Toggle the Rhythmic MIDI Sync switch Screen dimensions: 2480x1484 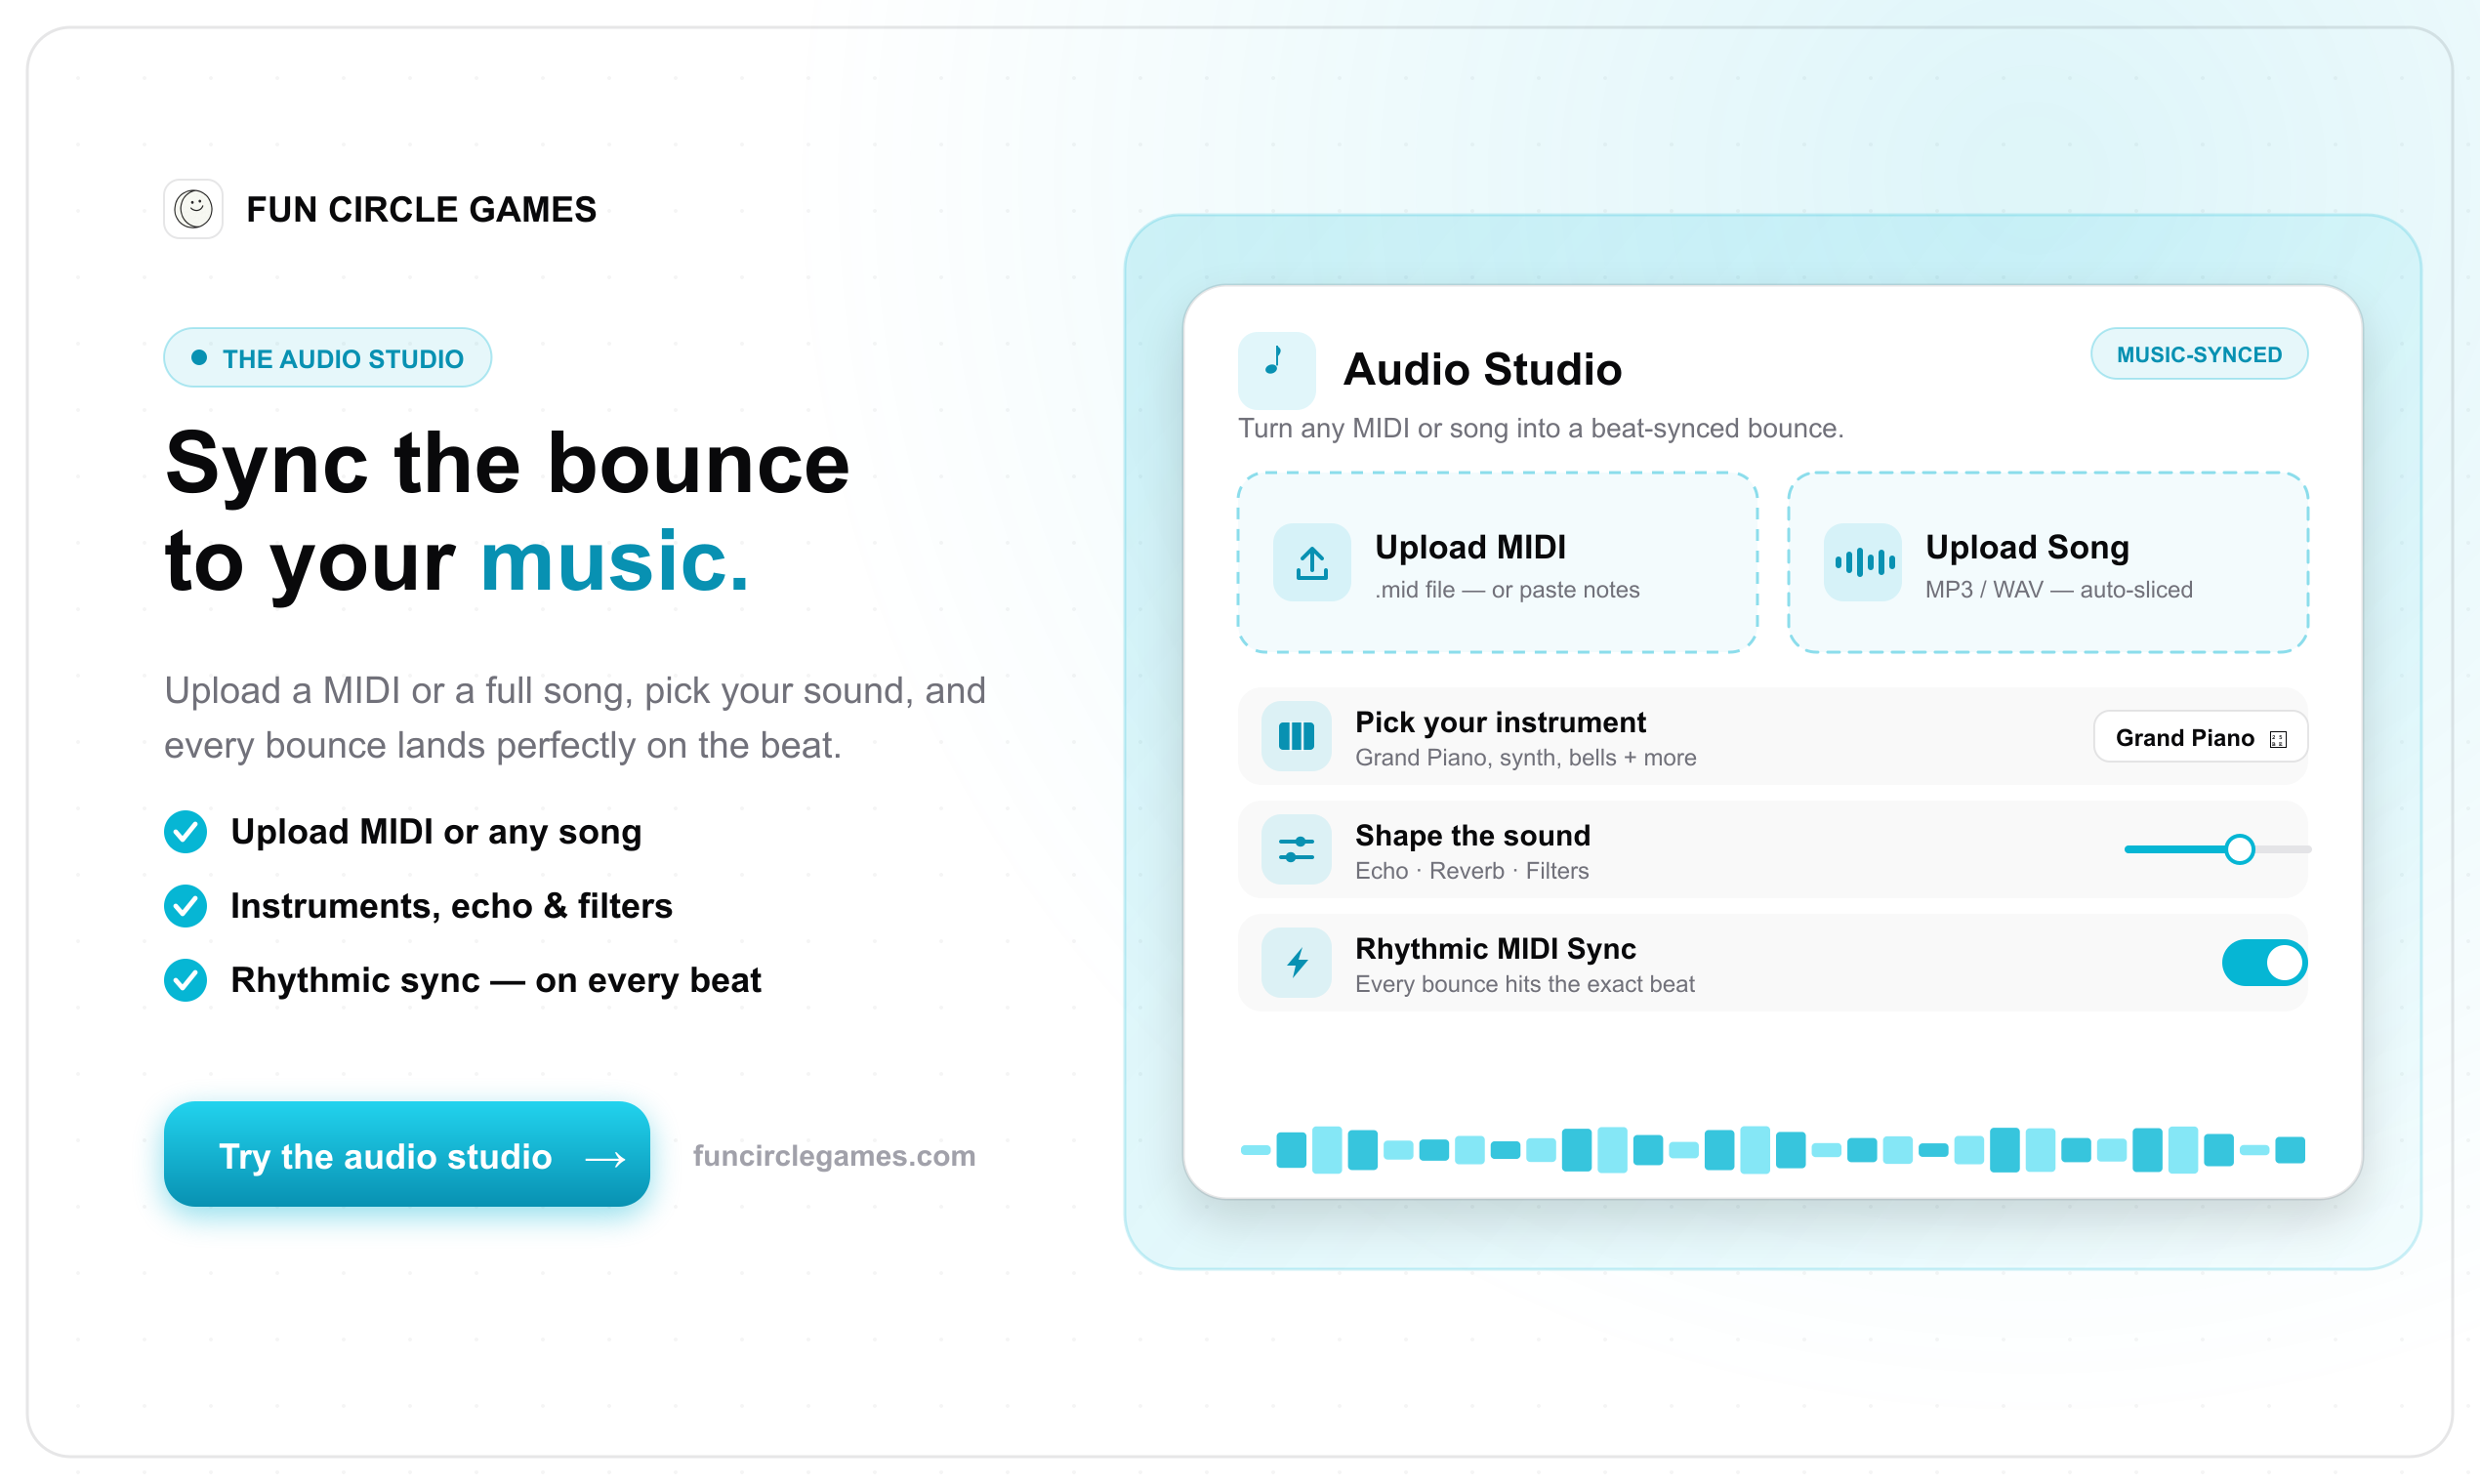point(2264,963)
